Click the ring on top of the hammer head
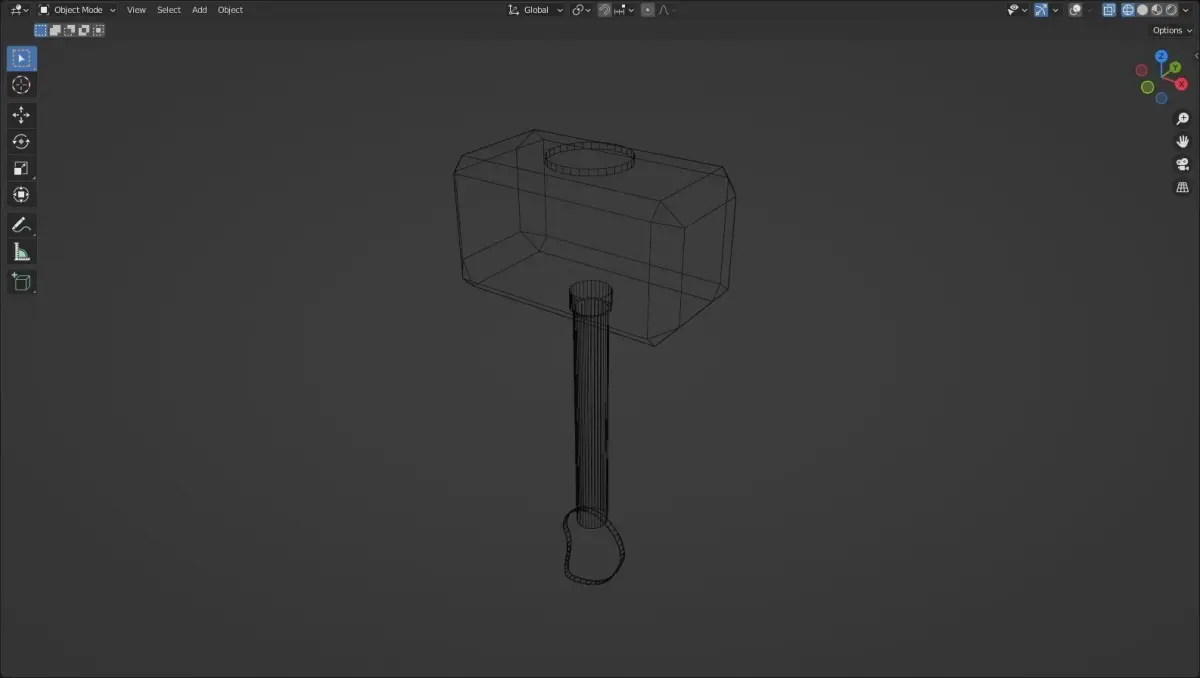The image size is (1200, 678). [590, 160]
